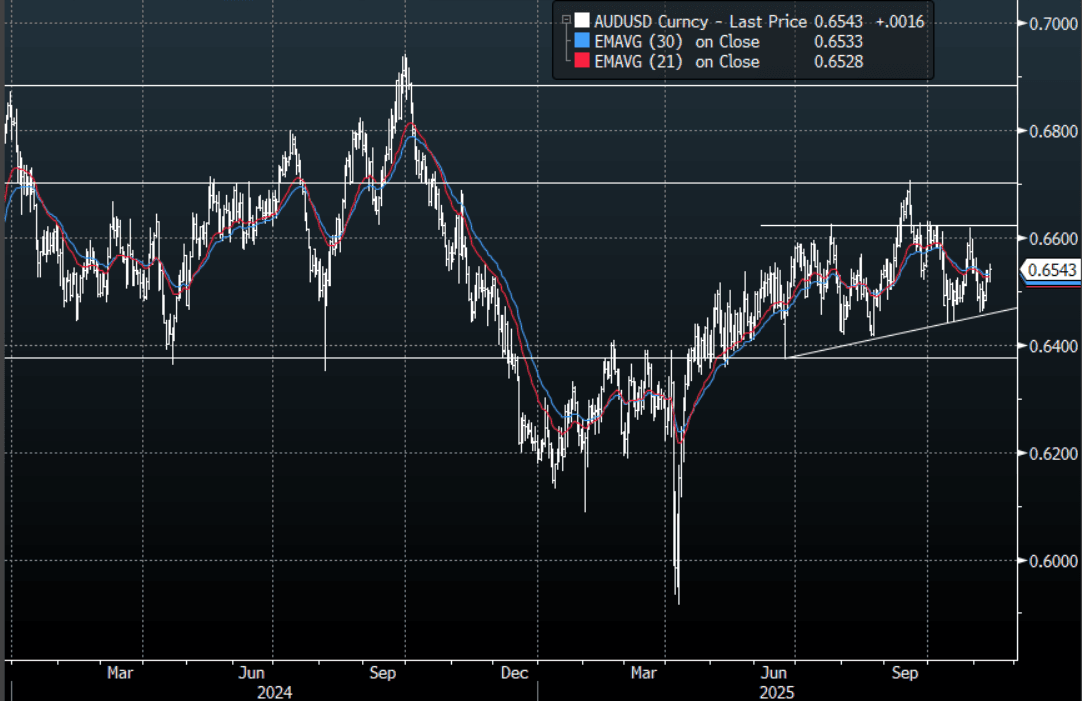Viewport: 1082px width, 701px height.
Task: Select the EMAVG (21) on Close series
Action: 677,62
